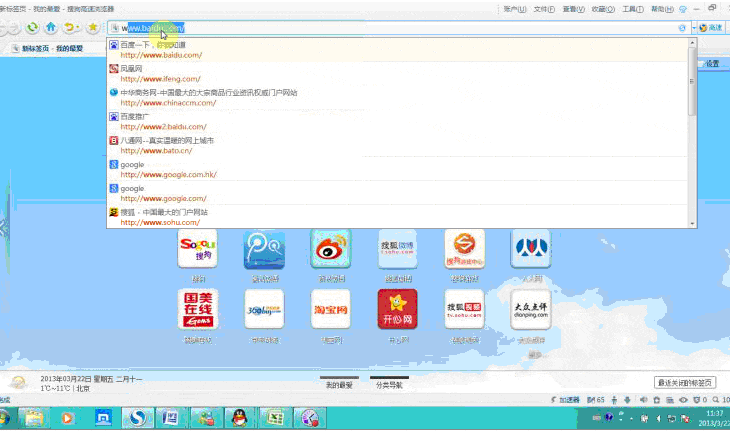The height and width of the screenshot is (431, 730).
Task: Click the refresh page icon
Action: [31, 27]
